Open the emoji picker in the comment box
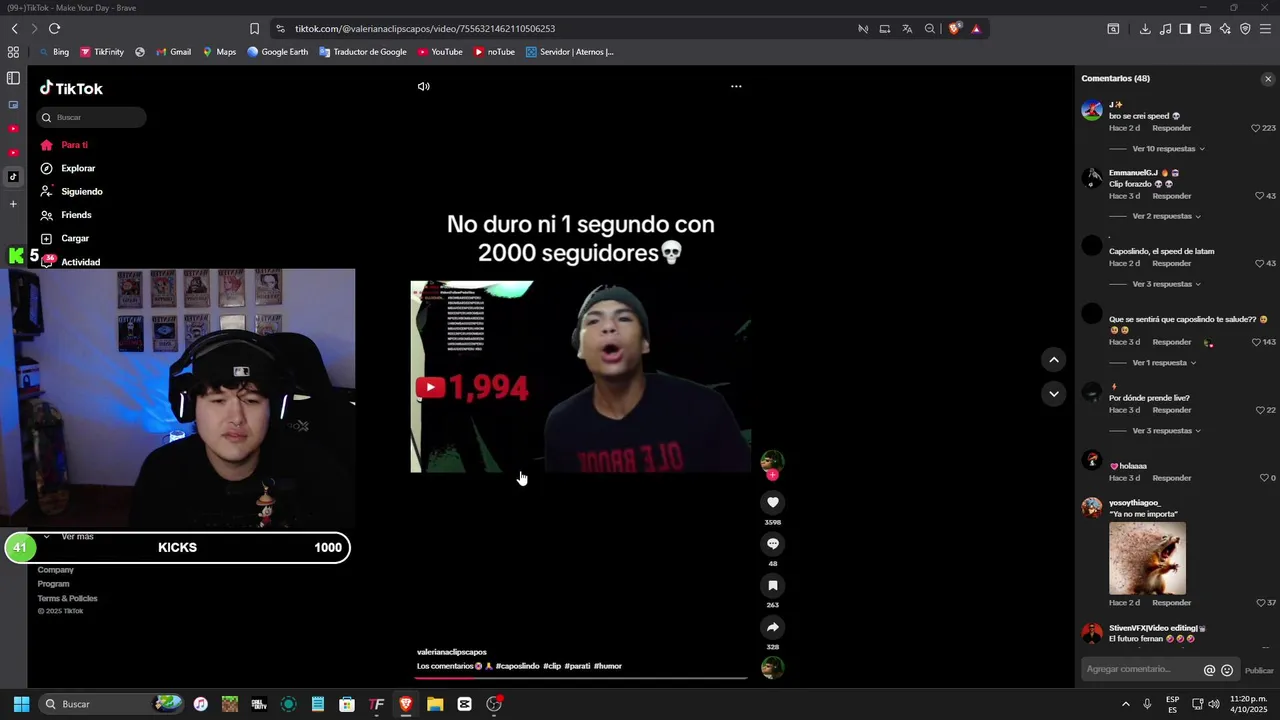Screen dimensions: 1280x720 click(1227, 670)
